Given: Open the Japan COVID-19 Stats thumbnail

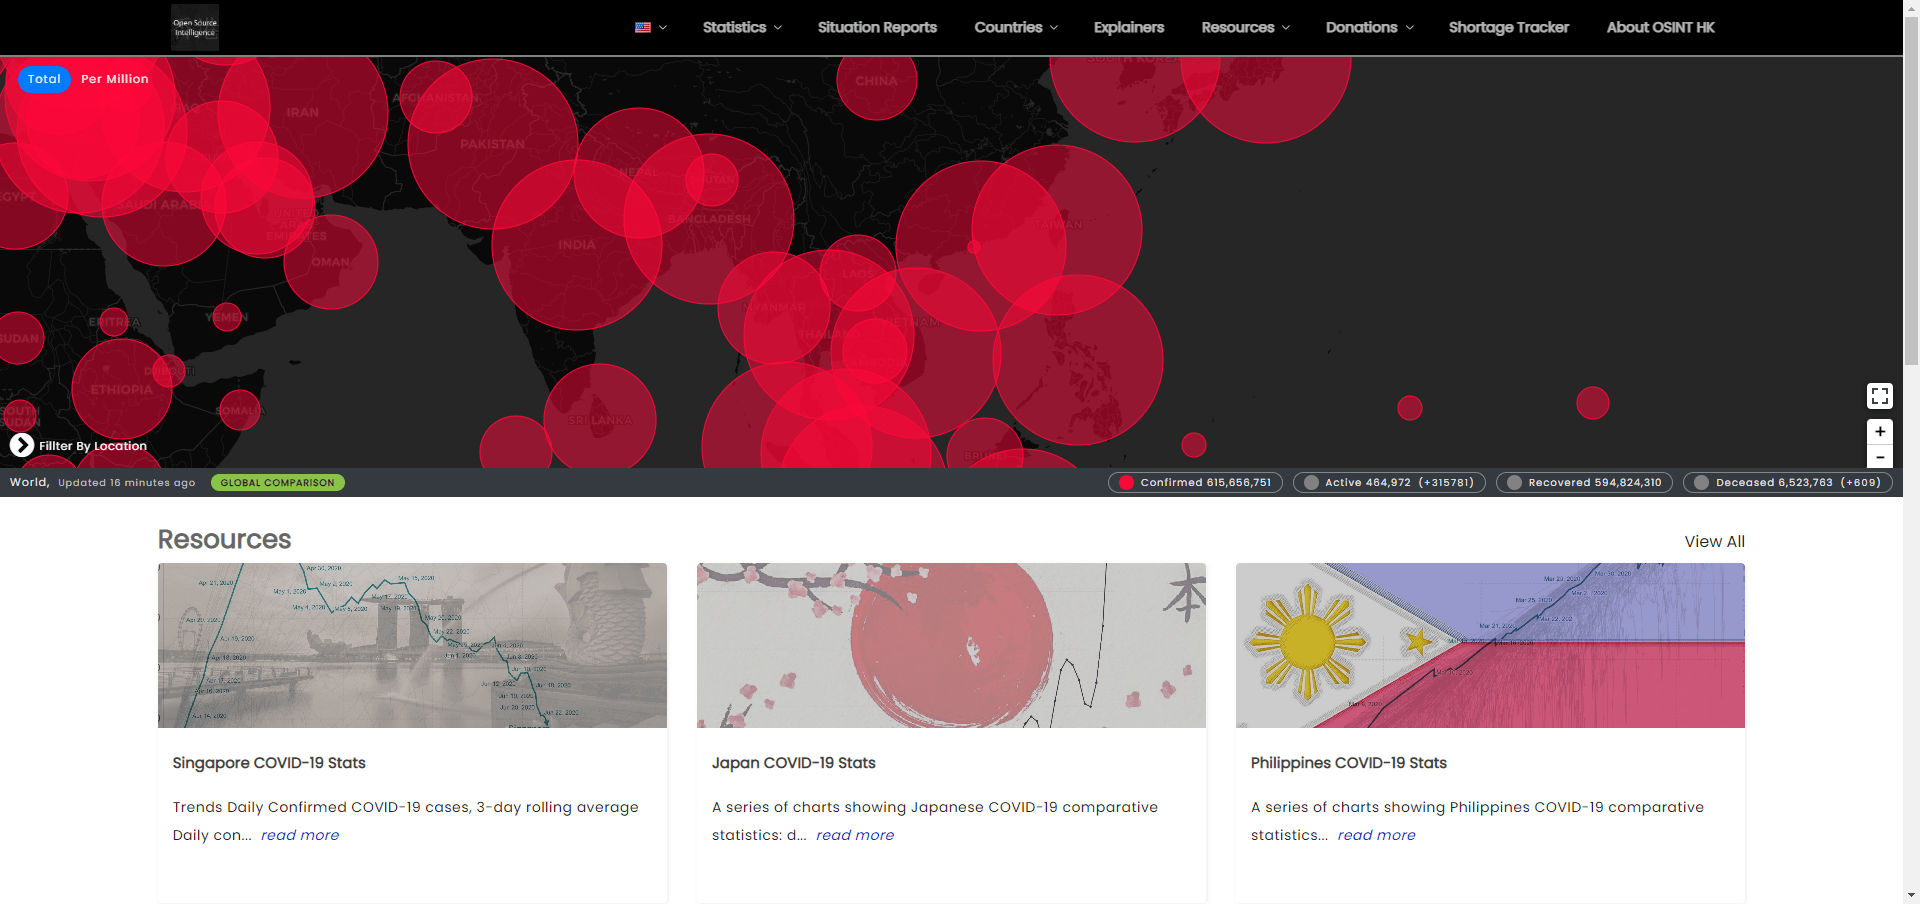Looking at the screenshot, I should coord(951,645).
